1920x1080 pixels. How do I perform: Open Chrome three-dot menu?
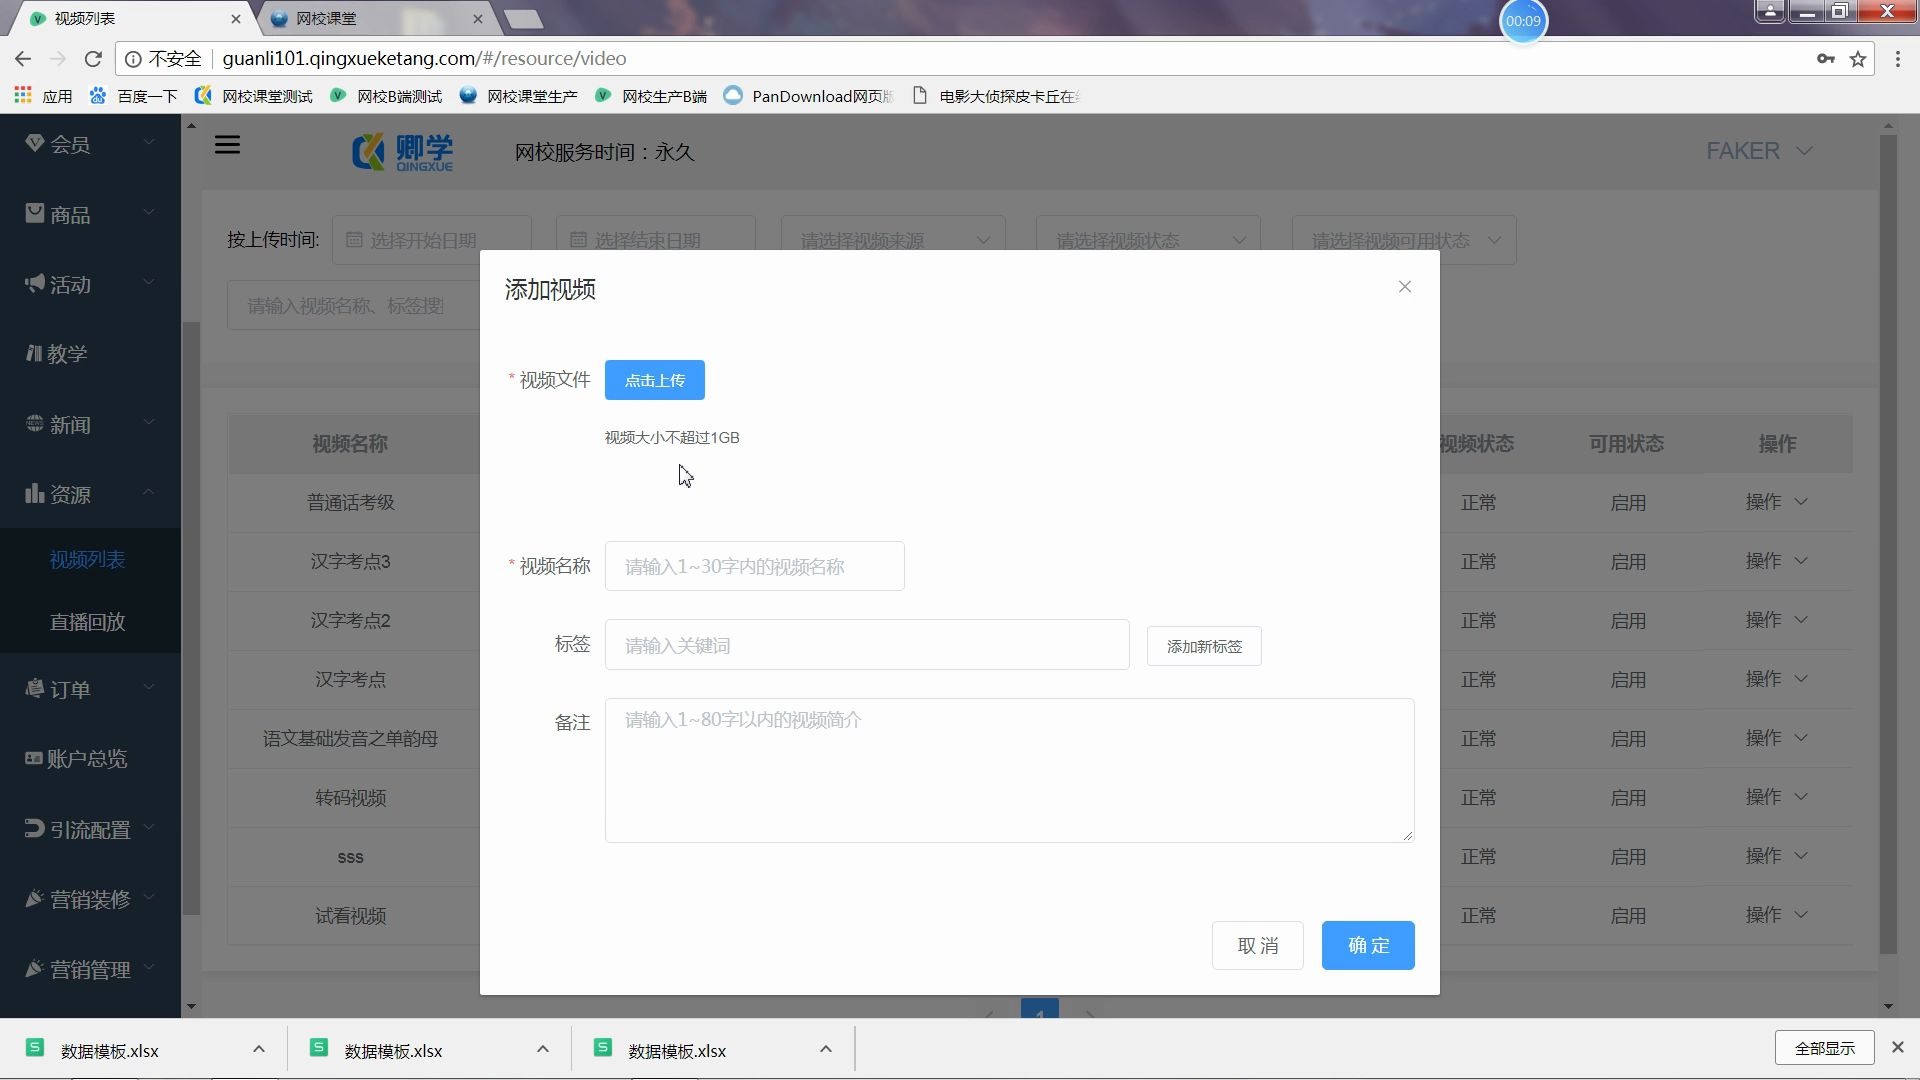point(1897,59)
